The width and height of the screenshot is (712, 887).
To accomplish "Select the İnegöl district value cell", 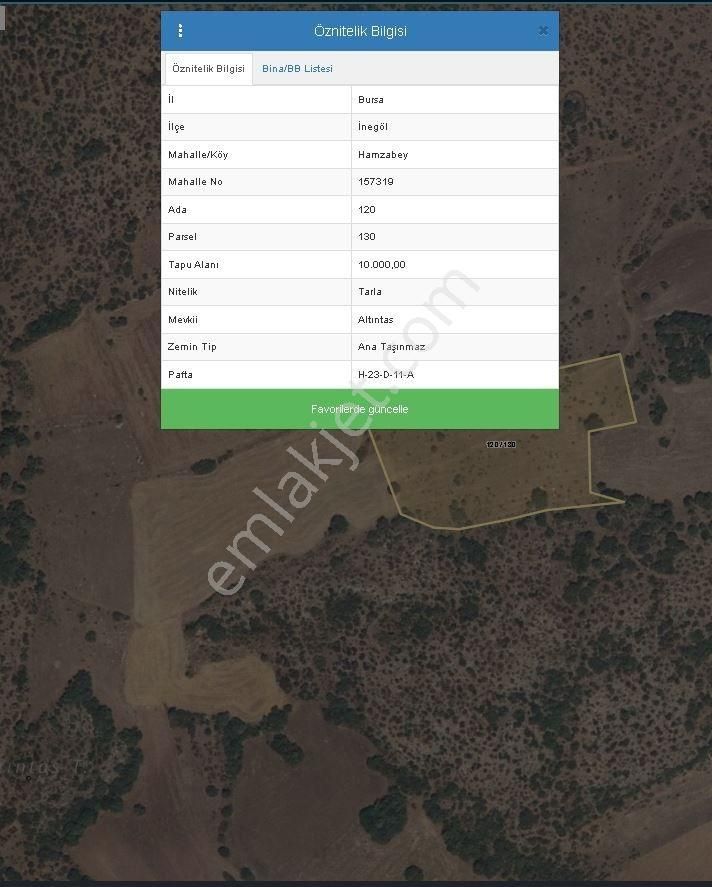I will (x=455, y=127).
